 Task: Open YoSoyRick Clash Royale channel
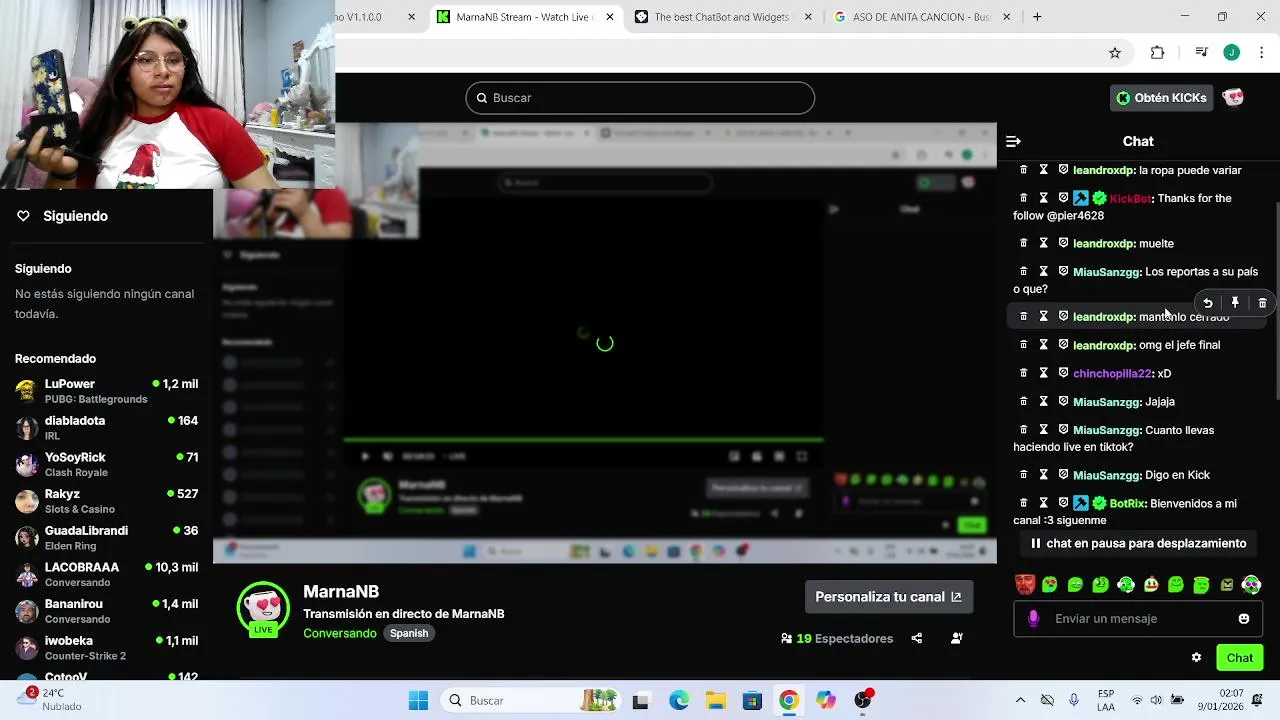(x=106, y=465)
